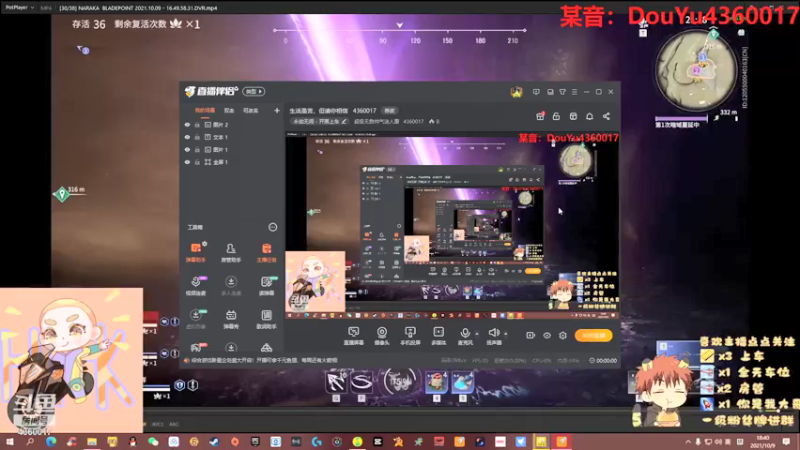The width and height of the screenshot is (800, 450).
Task: Click avatar image in companion preview
Action: (315, 282)
